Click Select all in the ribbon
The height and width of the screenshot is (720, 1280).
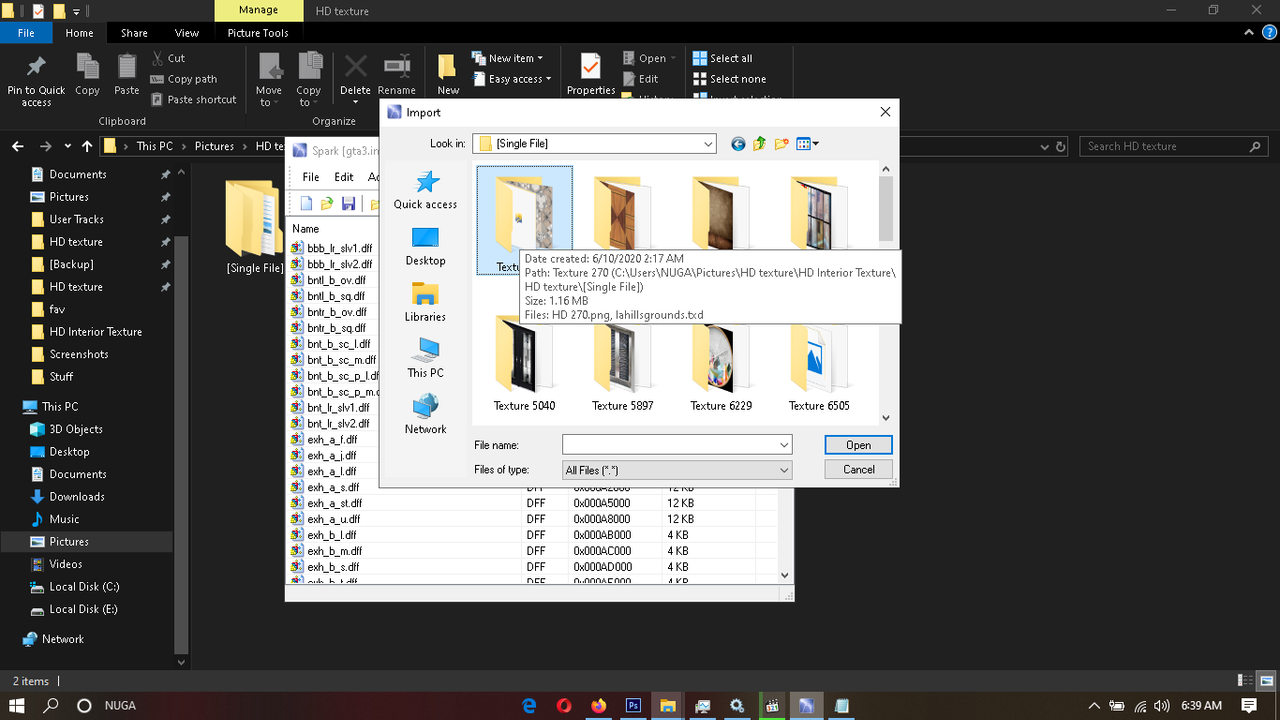tap(723, 58)
